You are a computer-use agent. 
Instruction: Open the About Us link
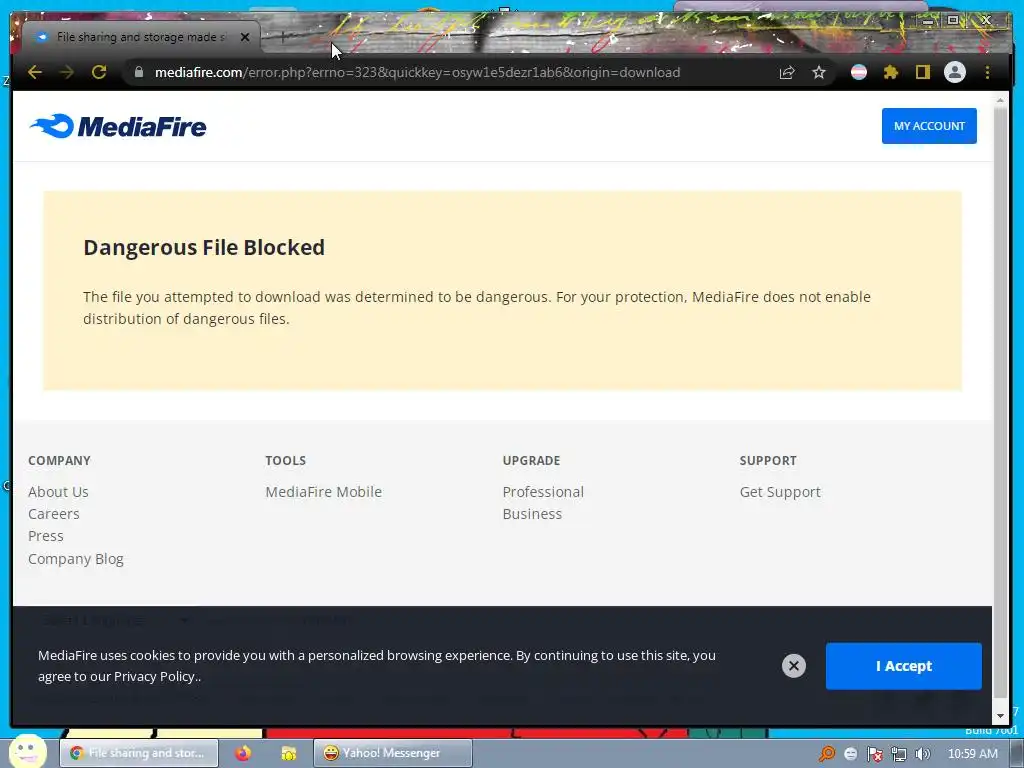58,492
